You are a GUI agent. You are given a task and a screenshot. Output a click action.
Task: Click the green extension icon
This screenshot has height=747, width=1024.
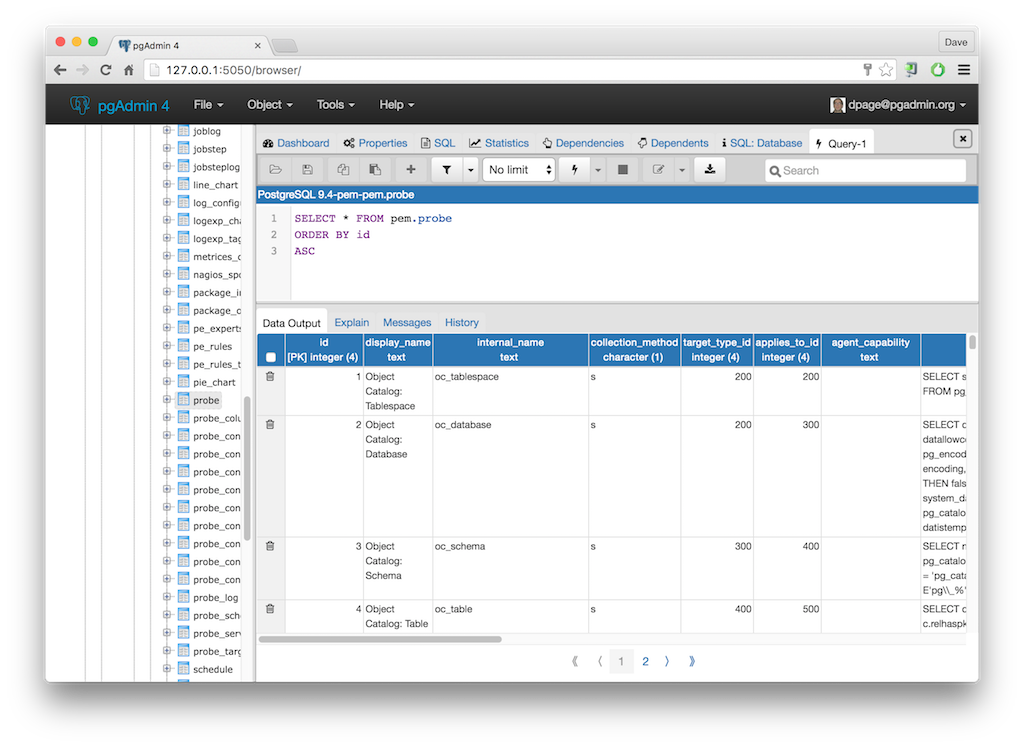(x=938, y=70)
